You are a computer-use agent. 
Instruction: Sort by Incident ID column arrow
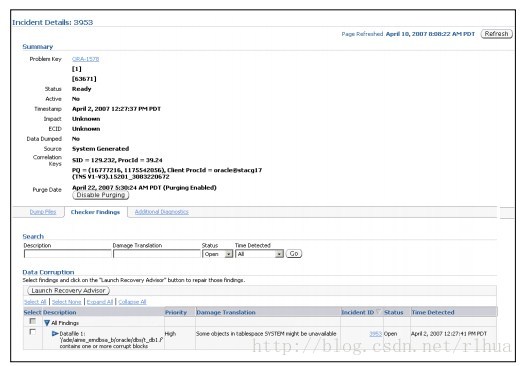pyautogui.click(x=378, y=312)
